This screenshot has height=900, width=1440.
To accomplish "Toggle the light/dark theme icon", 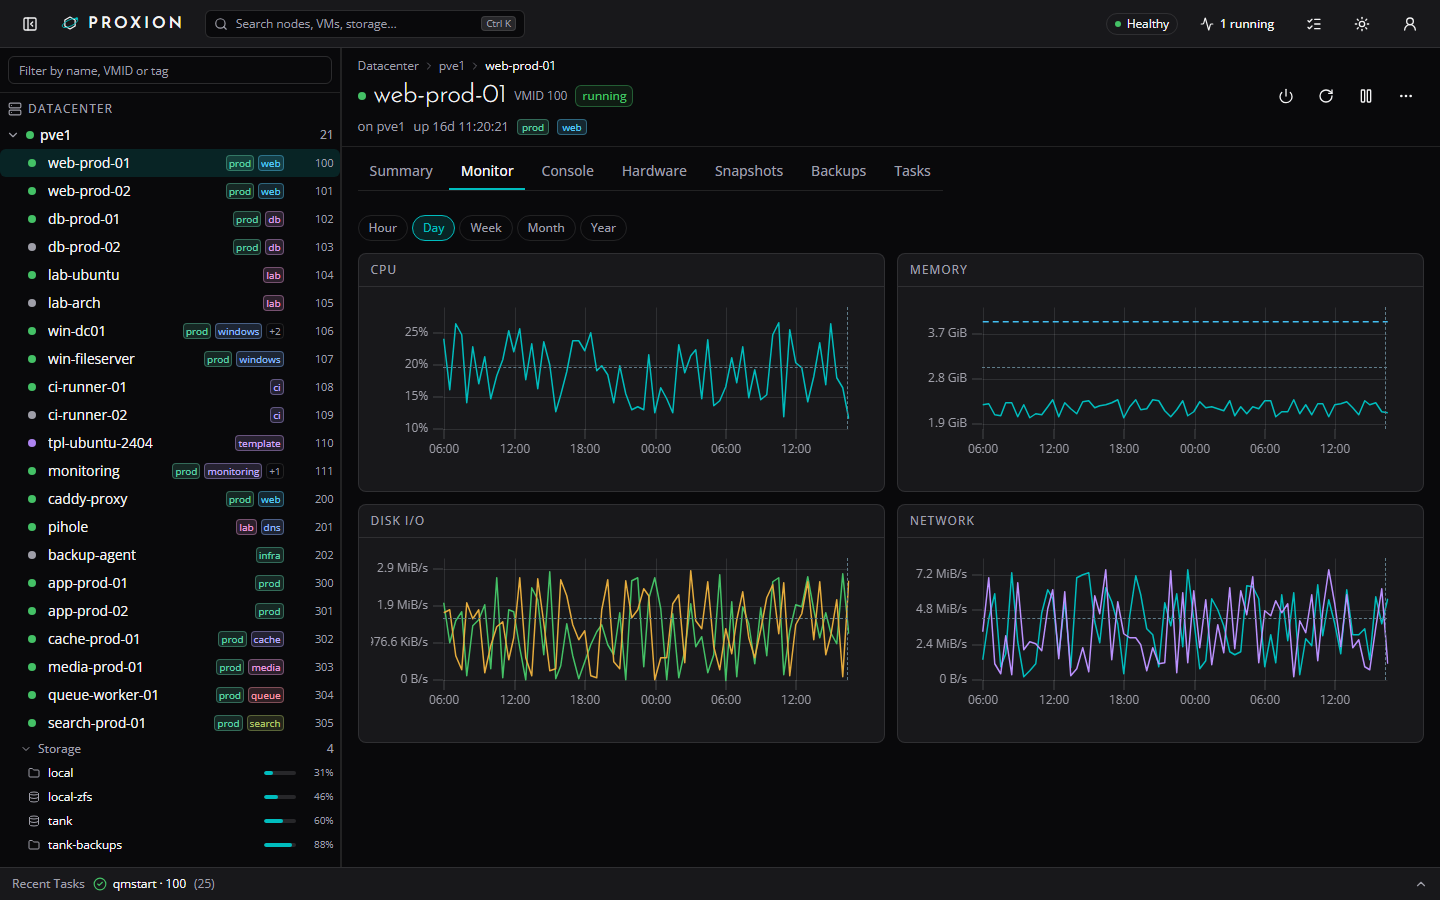I will tap(1362, 24).
